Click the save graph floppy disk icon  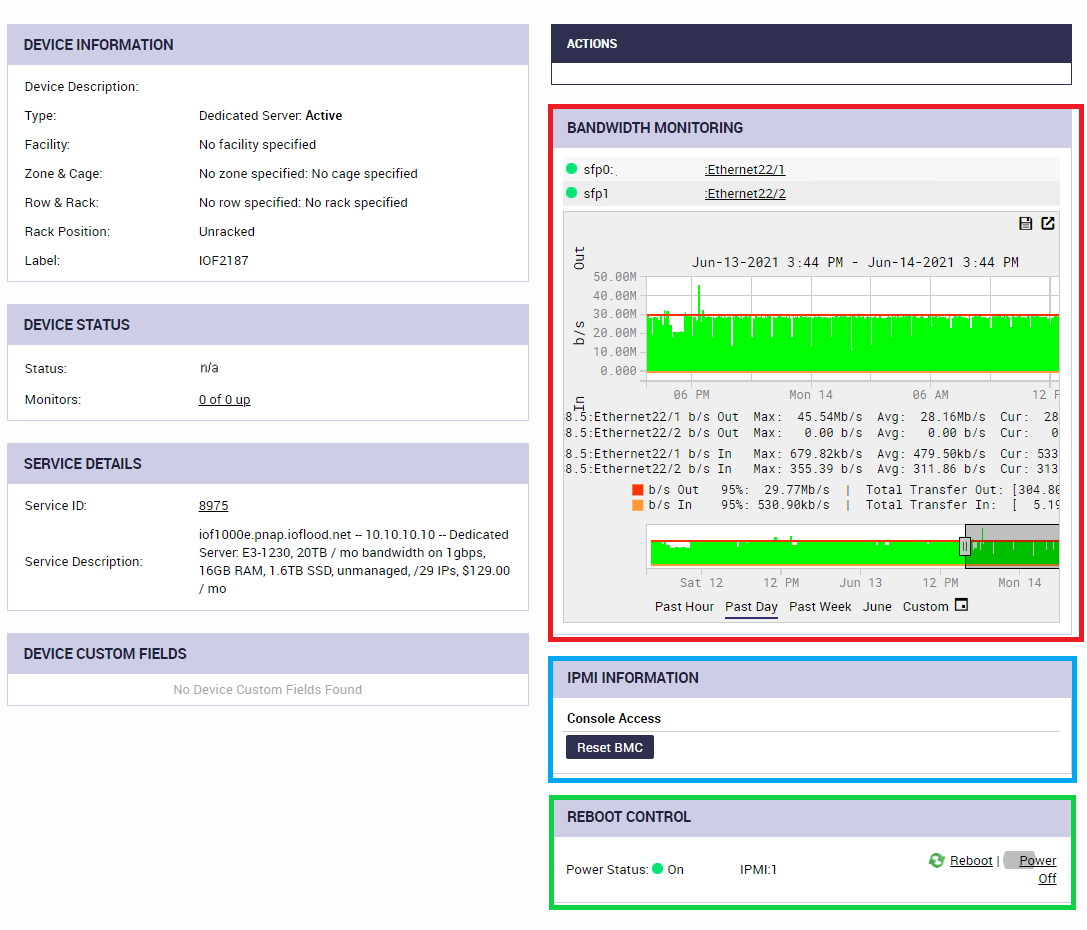1026,223
